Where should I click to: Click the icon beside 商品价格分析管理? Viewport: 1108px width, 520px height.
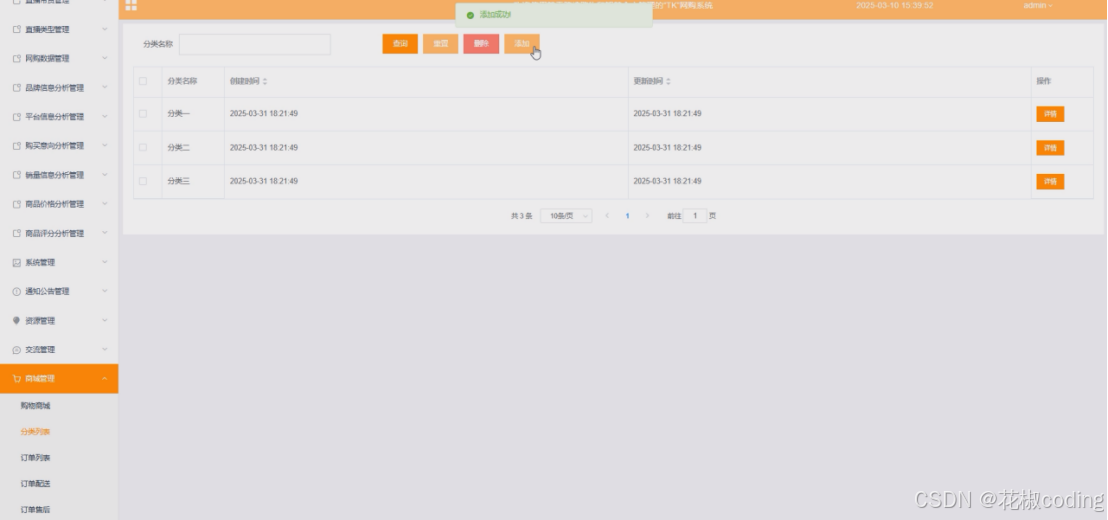17,205
